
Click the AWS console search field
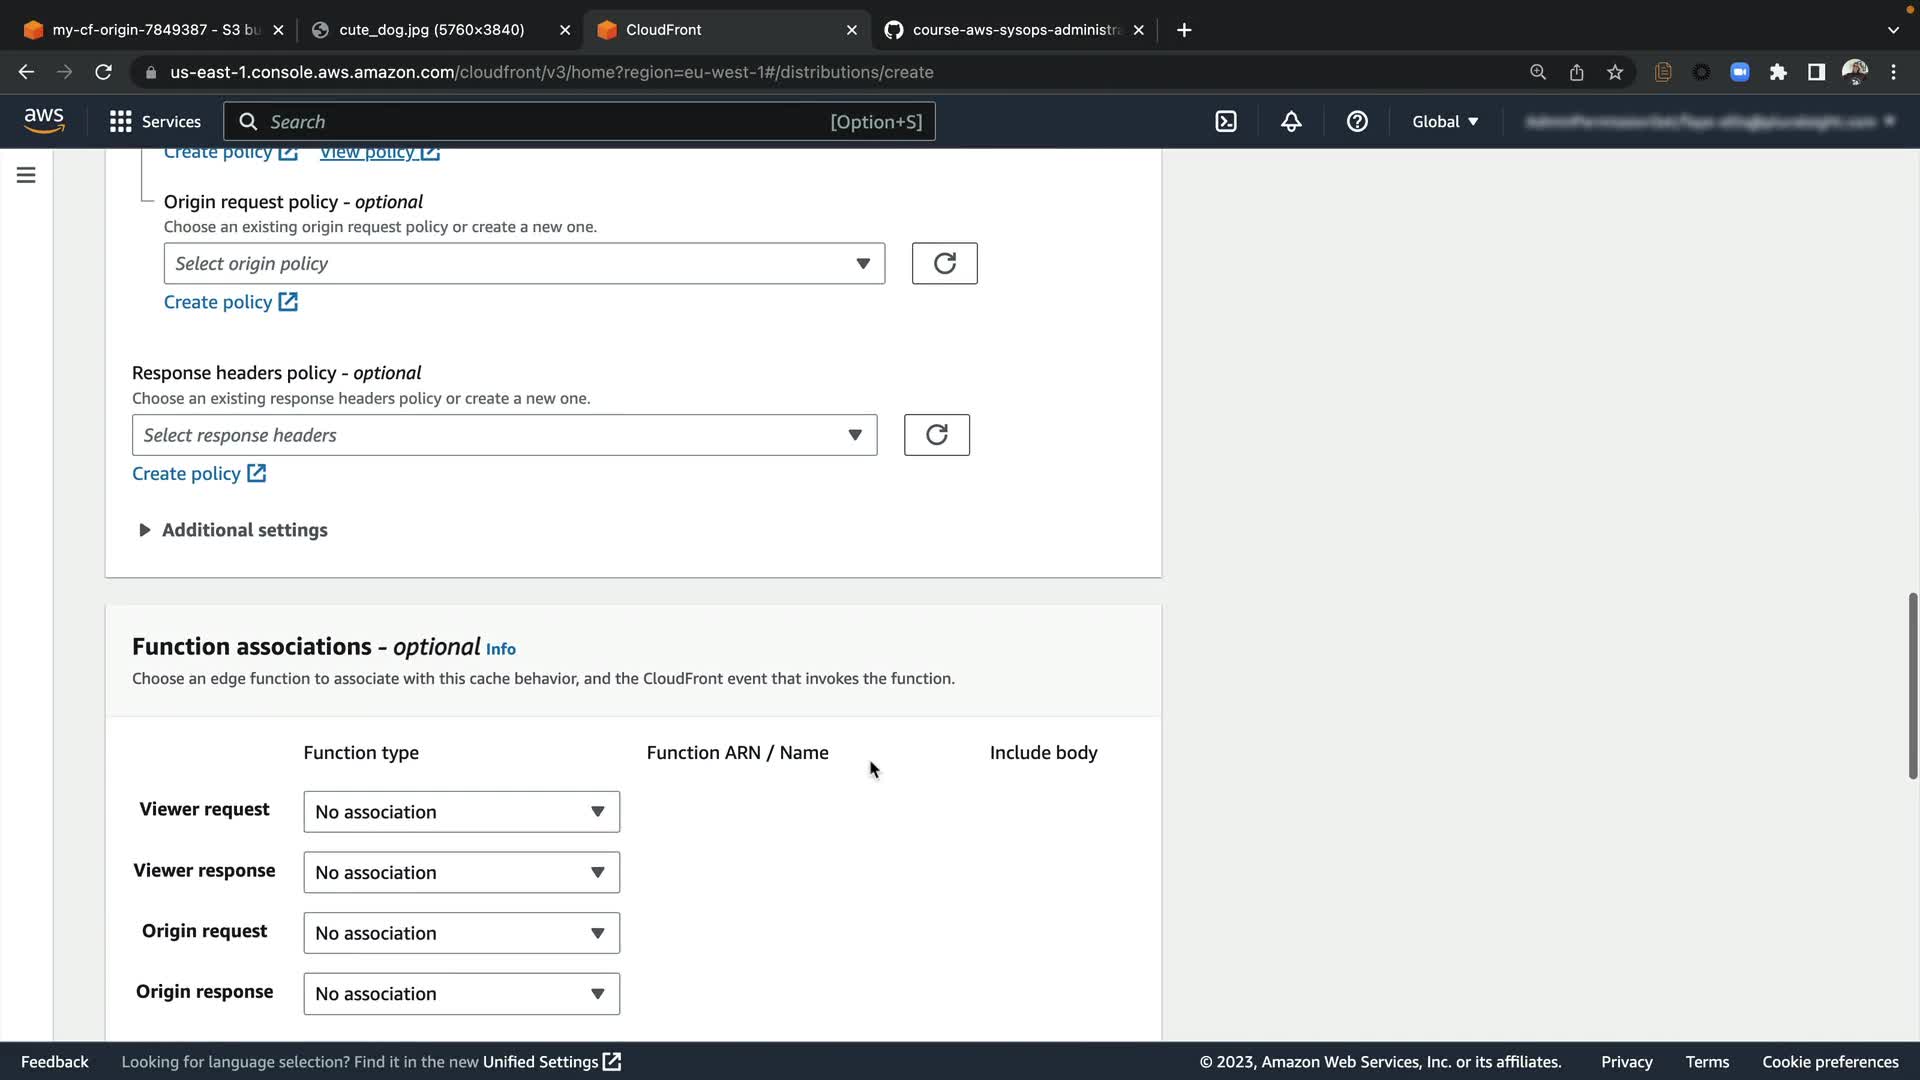click(578, 122)
